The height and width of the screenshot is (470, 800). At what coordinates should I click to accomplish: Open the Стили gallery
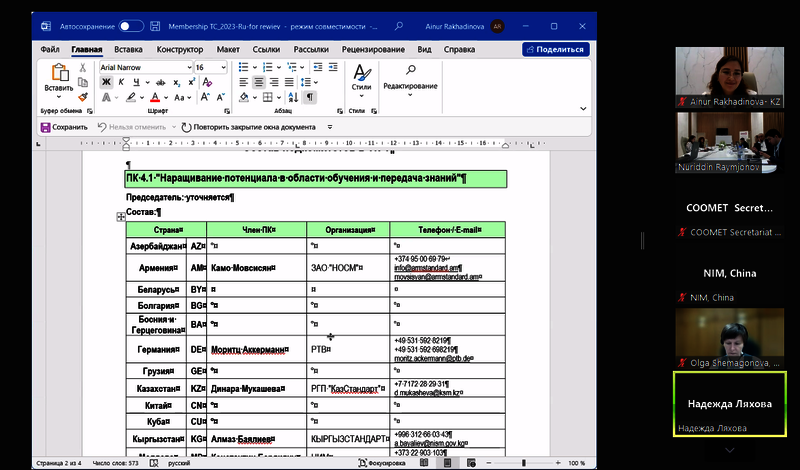click(362, 81)
